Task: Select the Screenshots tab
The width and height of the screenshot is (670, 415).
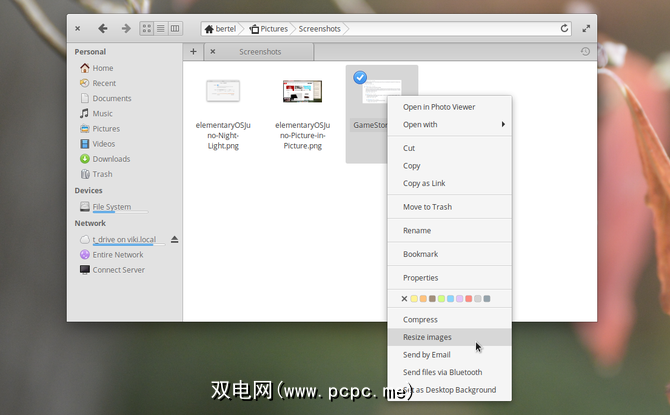Action: [x=260, y=52]
